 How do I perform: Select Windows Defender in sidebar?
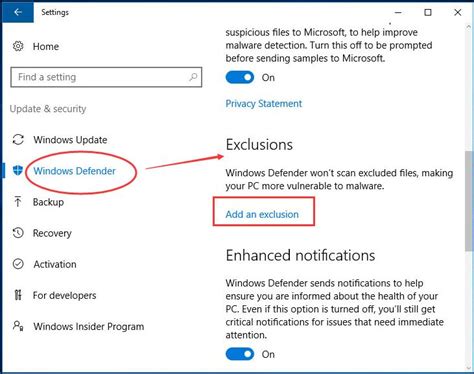tap(74, 171)
